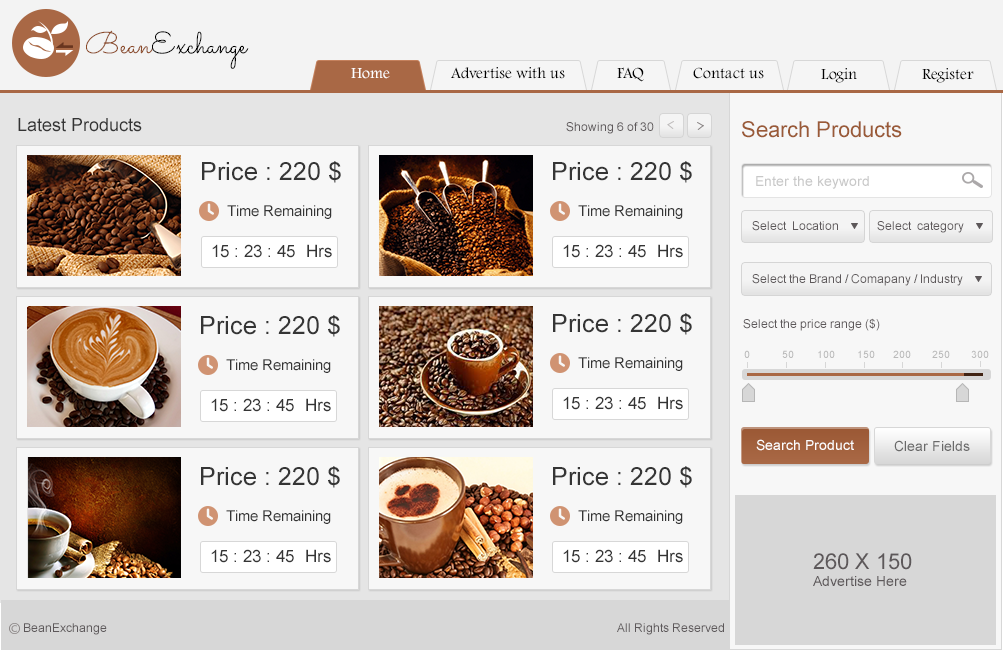Click the BeanExchange round logo icon
1003x650 pixels.
tap(46, 43)
